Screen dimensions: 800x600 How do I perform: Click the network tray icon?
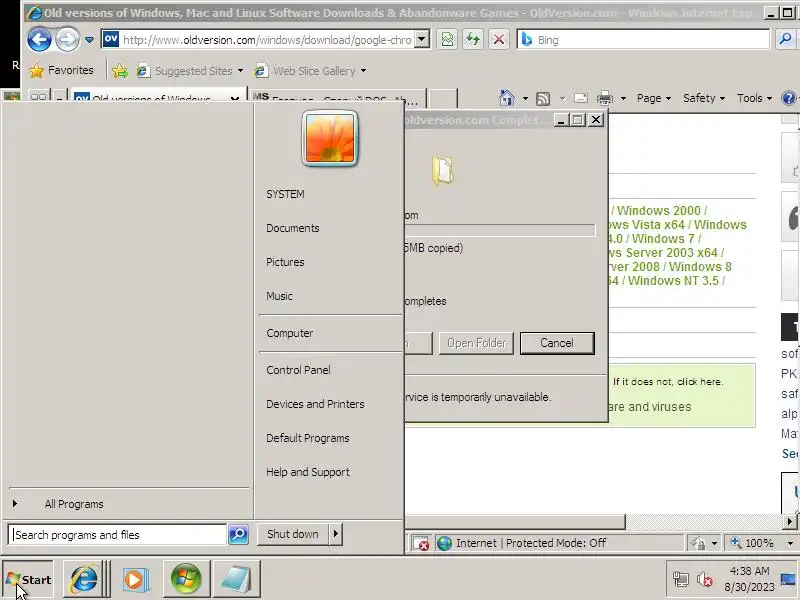(x=681, y=579)
